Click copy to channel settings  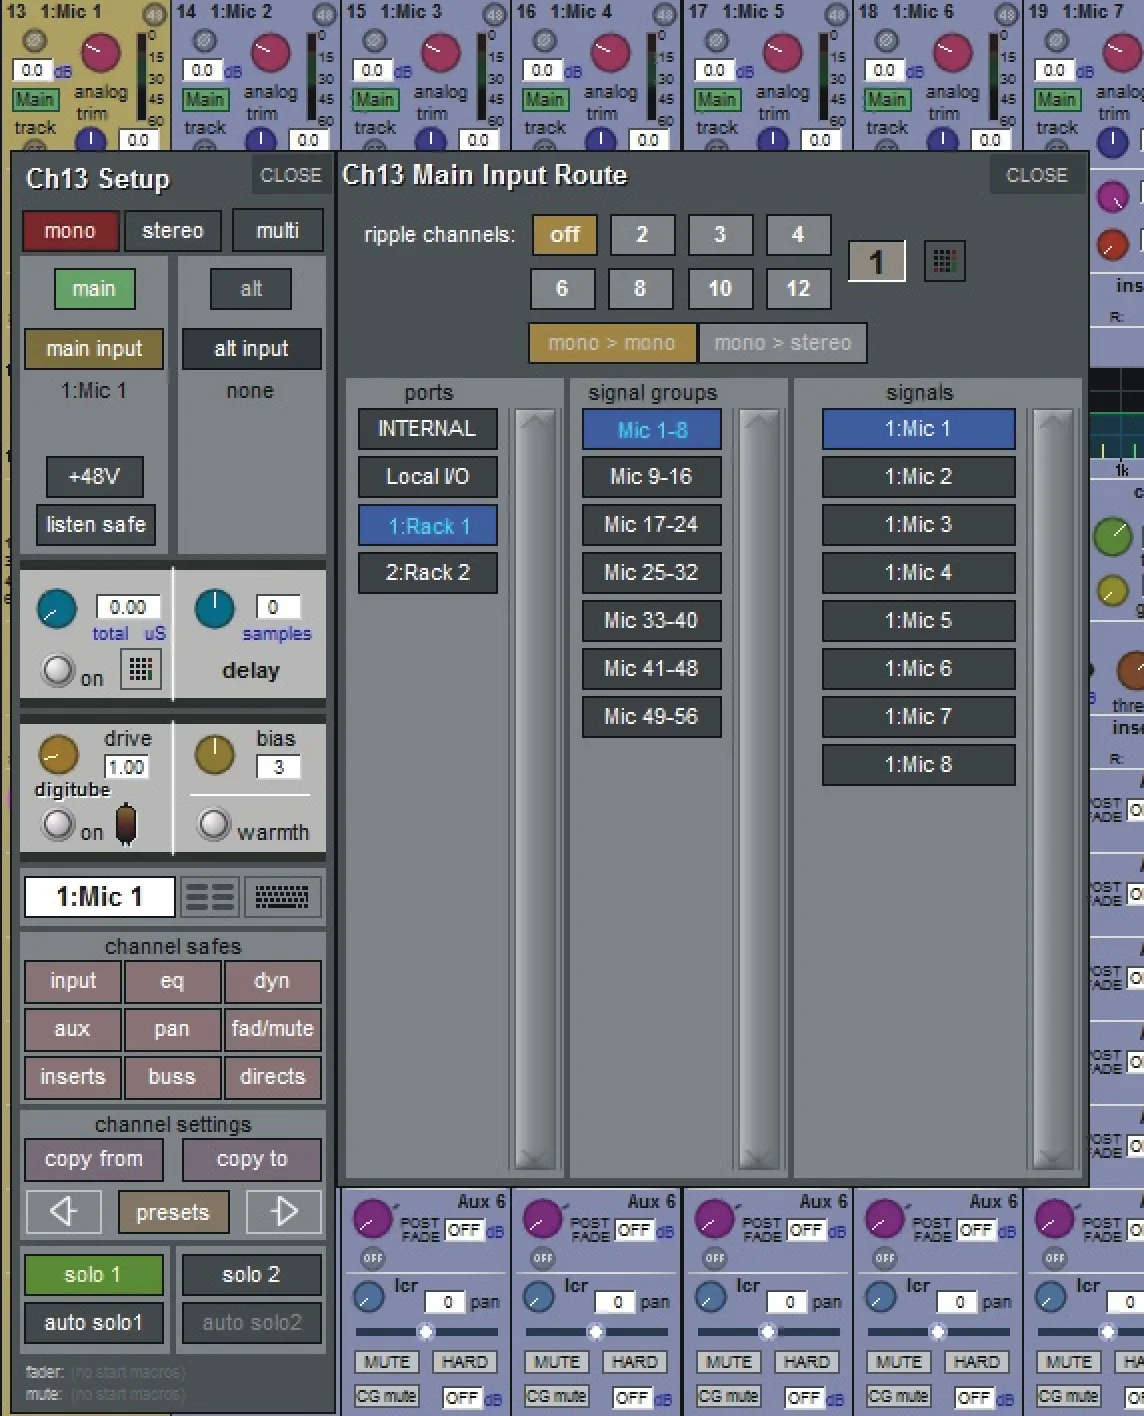click(x=251, y=1159)
